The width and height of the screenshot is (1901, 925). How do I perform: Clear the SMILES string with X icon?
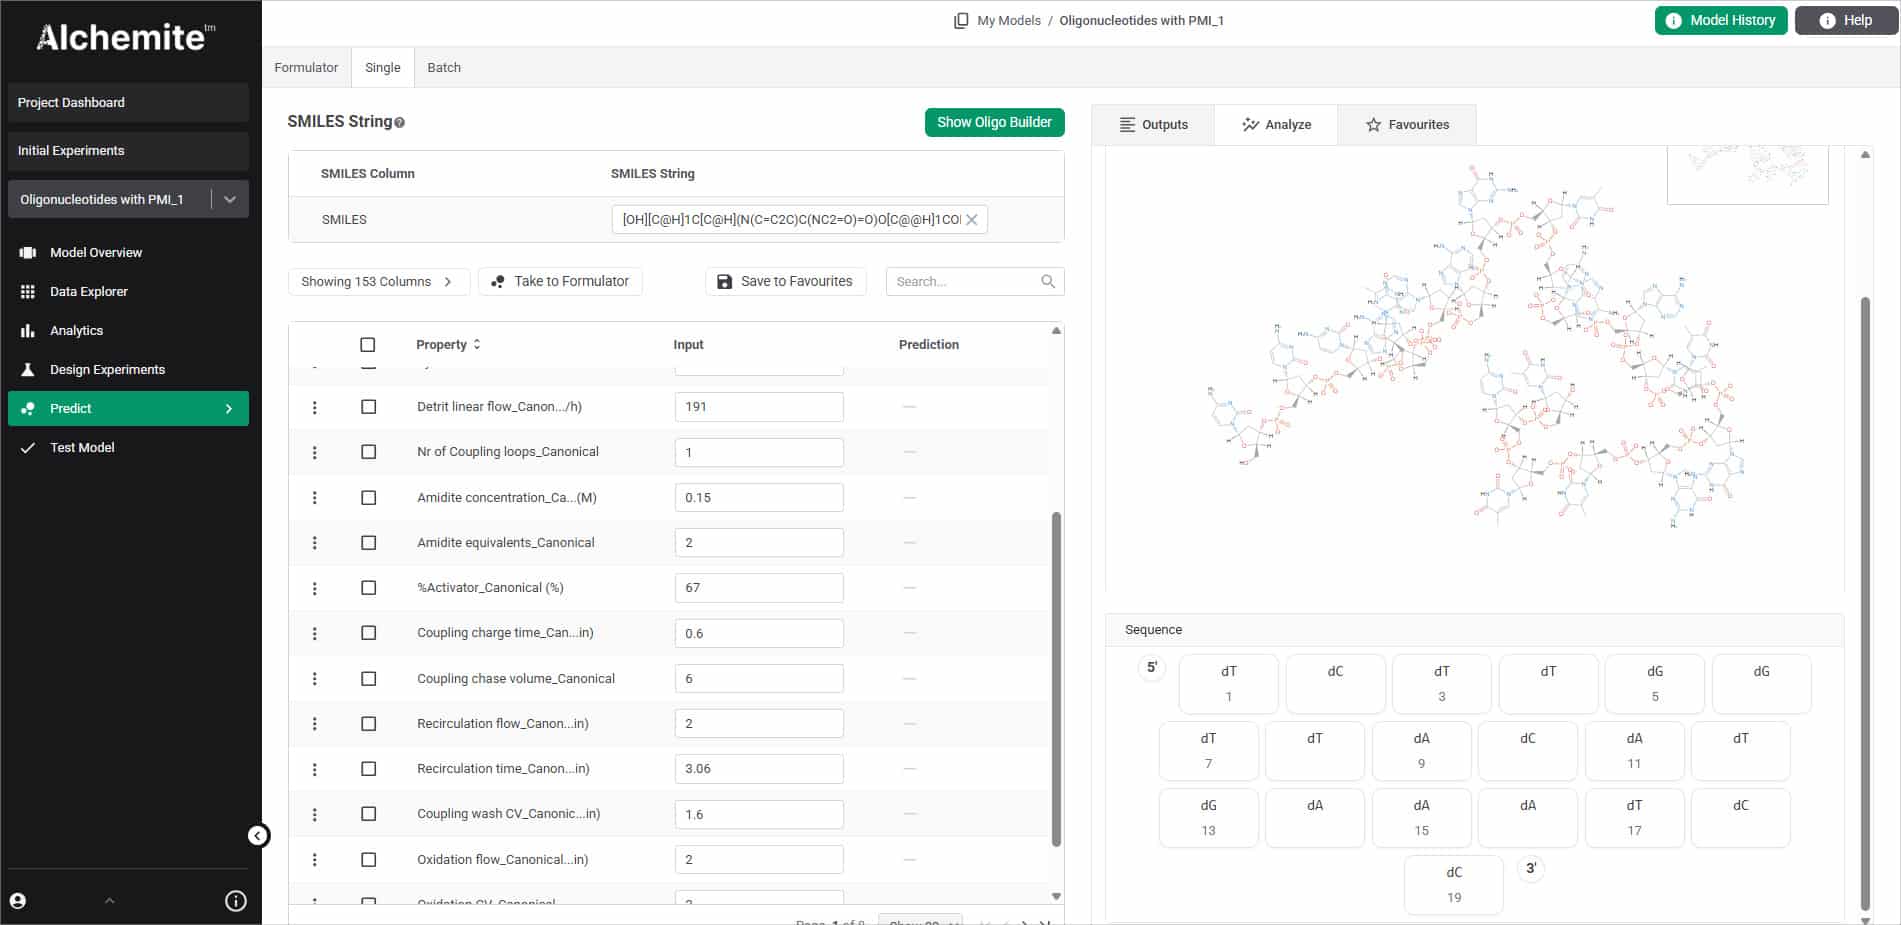click(971, 220)
